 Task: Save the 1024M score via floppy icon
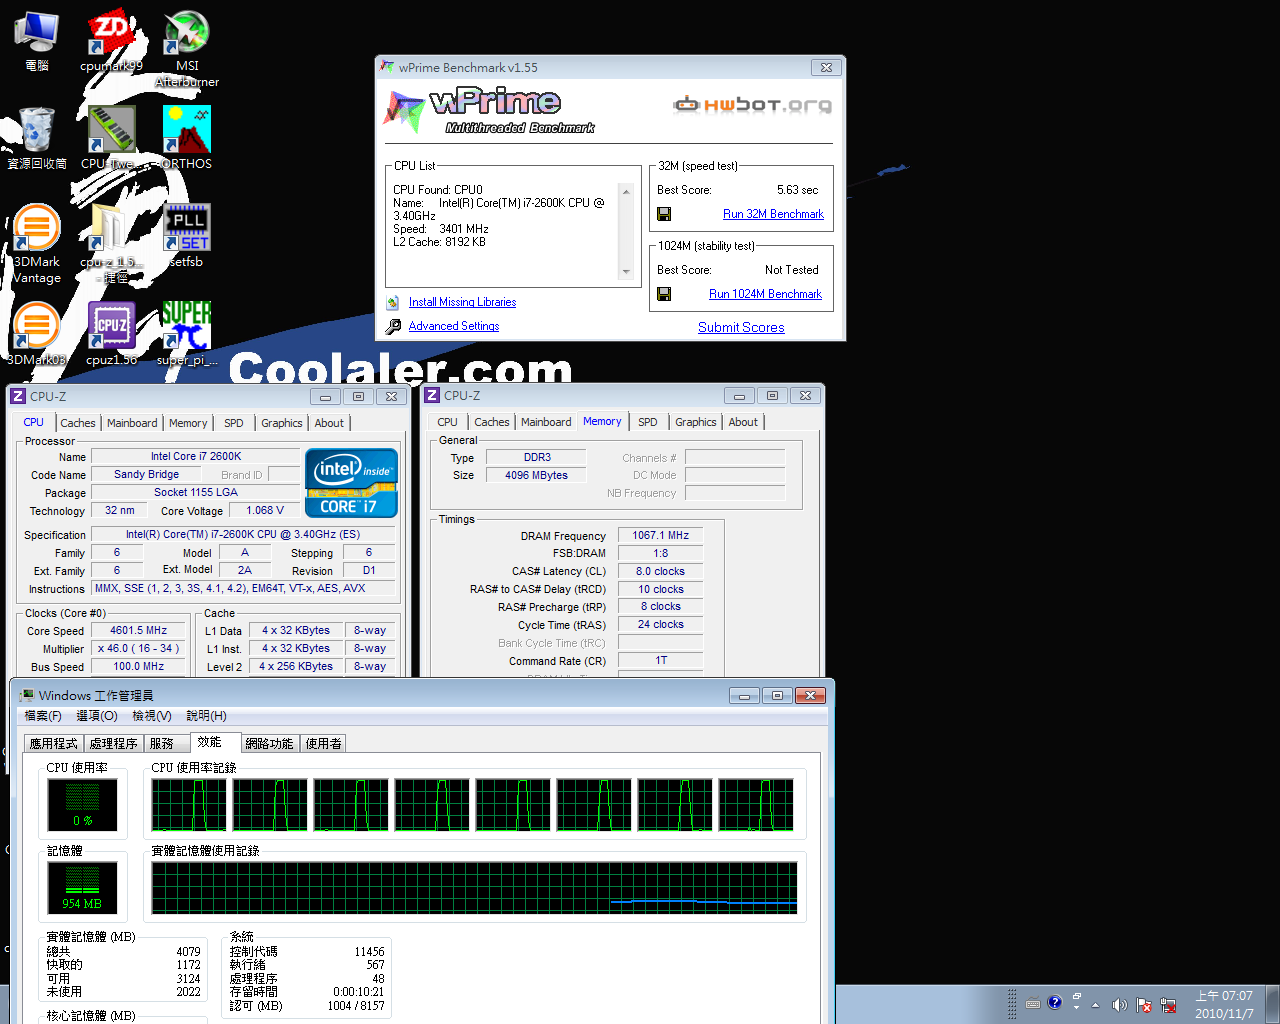pos(664,294)
